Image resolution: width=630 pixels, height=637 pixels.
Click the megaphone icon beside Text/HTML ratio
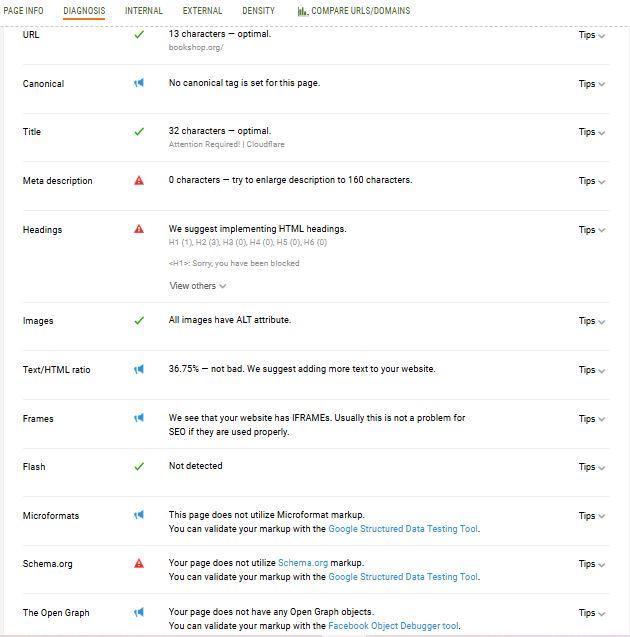(x=139, y=369)
